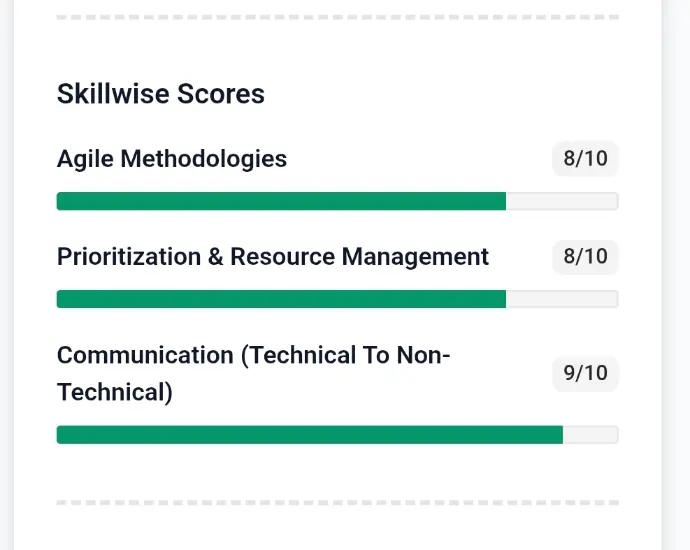Viewport: 690px width, 550px height.
Task: Click the dashed divider below the Communication bar
Action: (337, 502)
